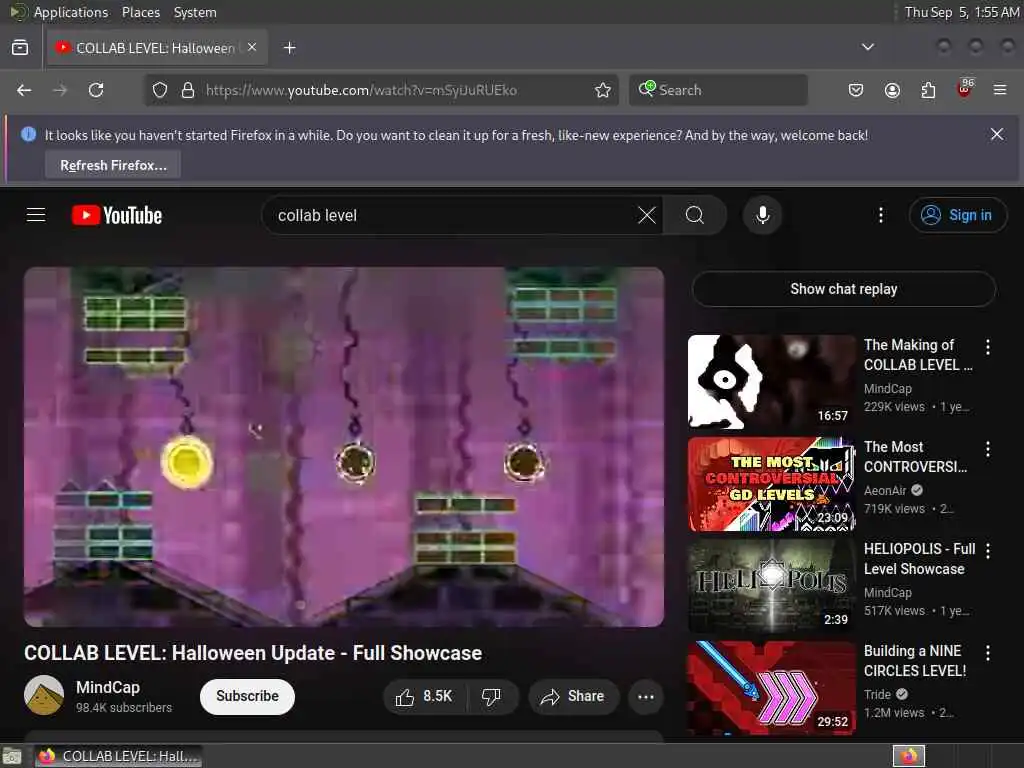Click THE MOST CONTROVERSIAL GD LEVELS thumbnail
1024x768 pixels.
click(772, 484)
